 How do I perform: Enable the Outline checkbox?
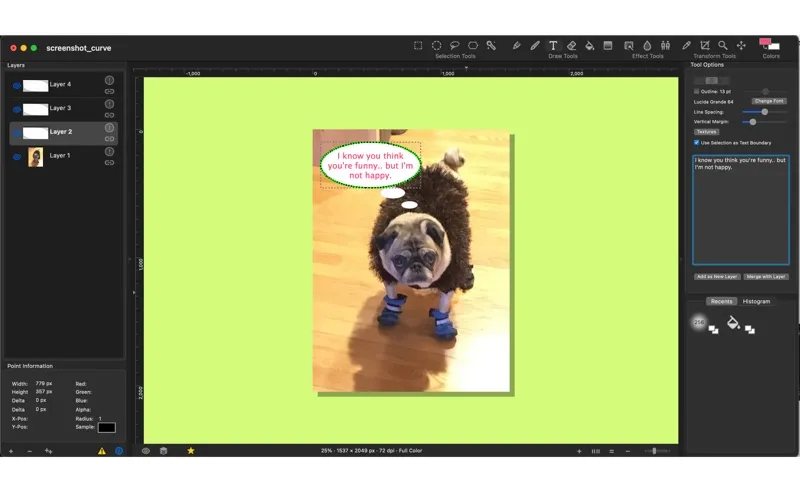point(696,91)
